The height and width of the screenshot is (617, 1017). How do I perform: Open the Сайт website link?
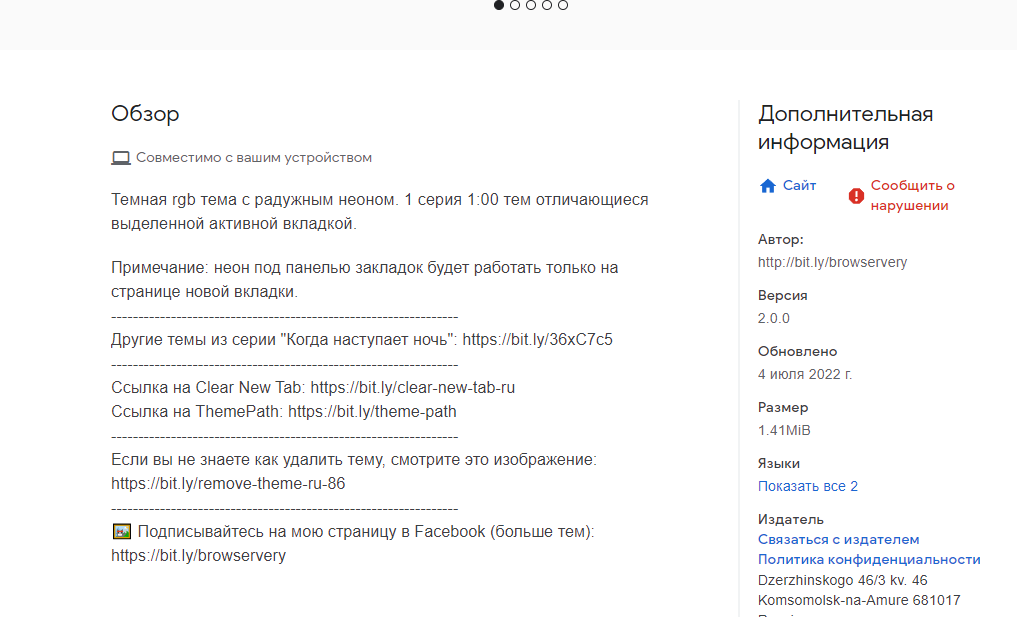tap(799, 186)
